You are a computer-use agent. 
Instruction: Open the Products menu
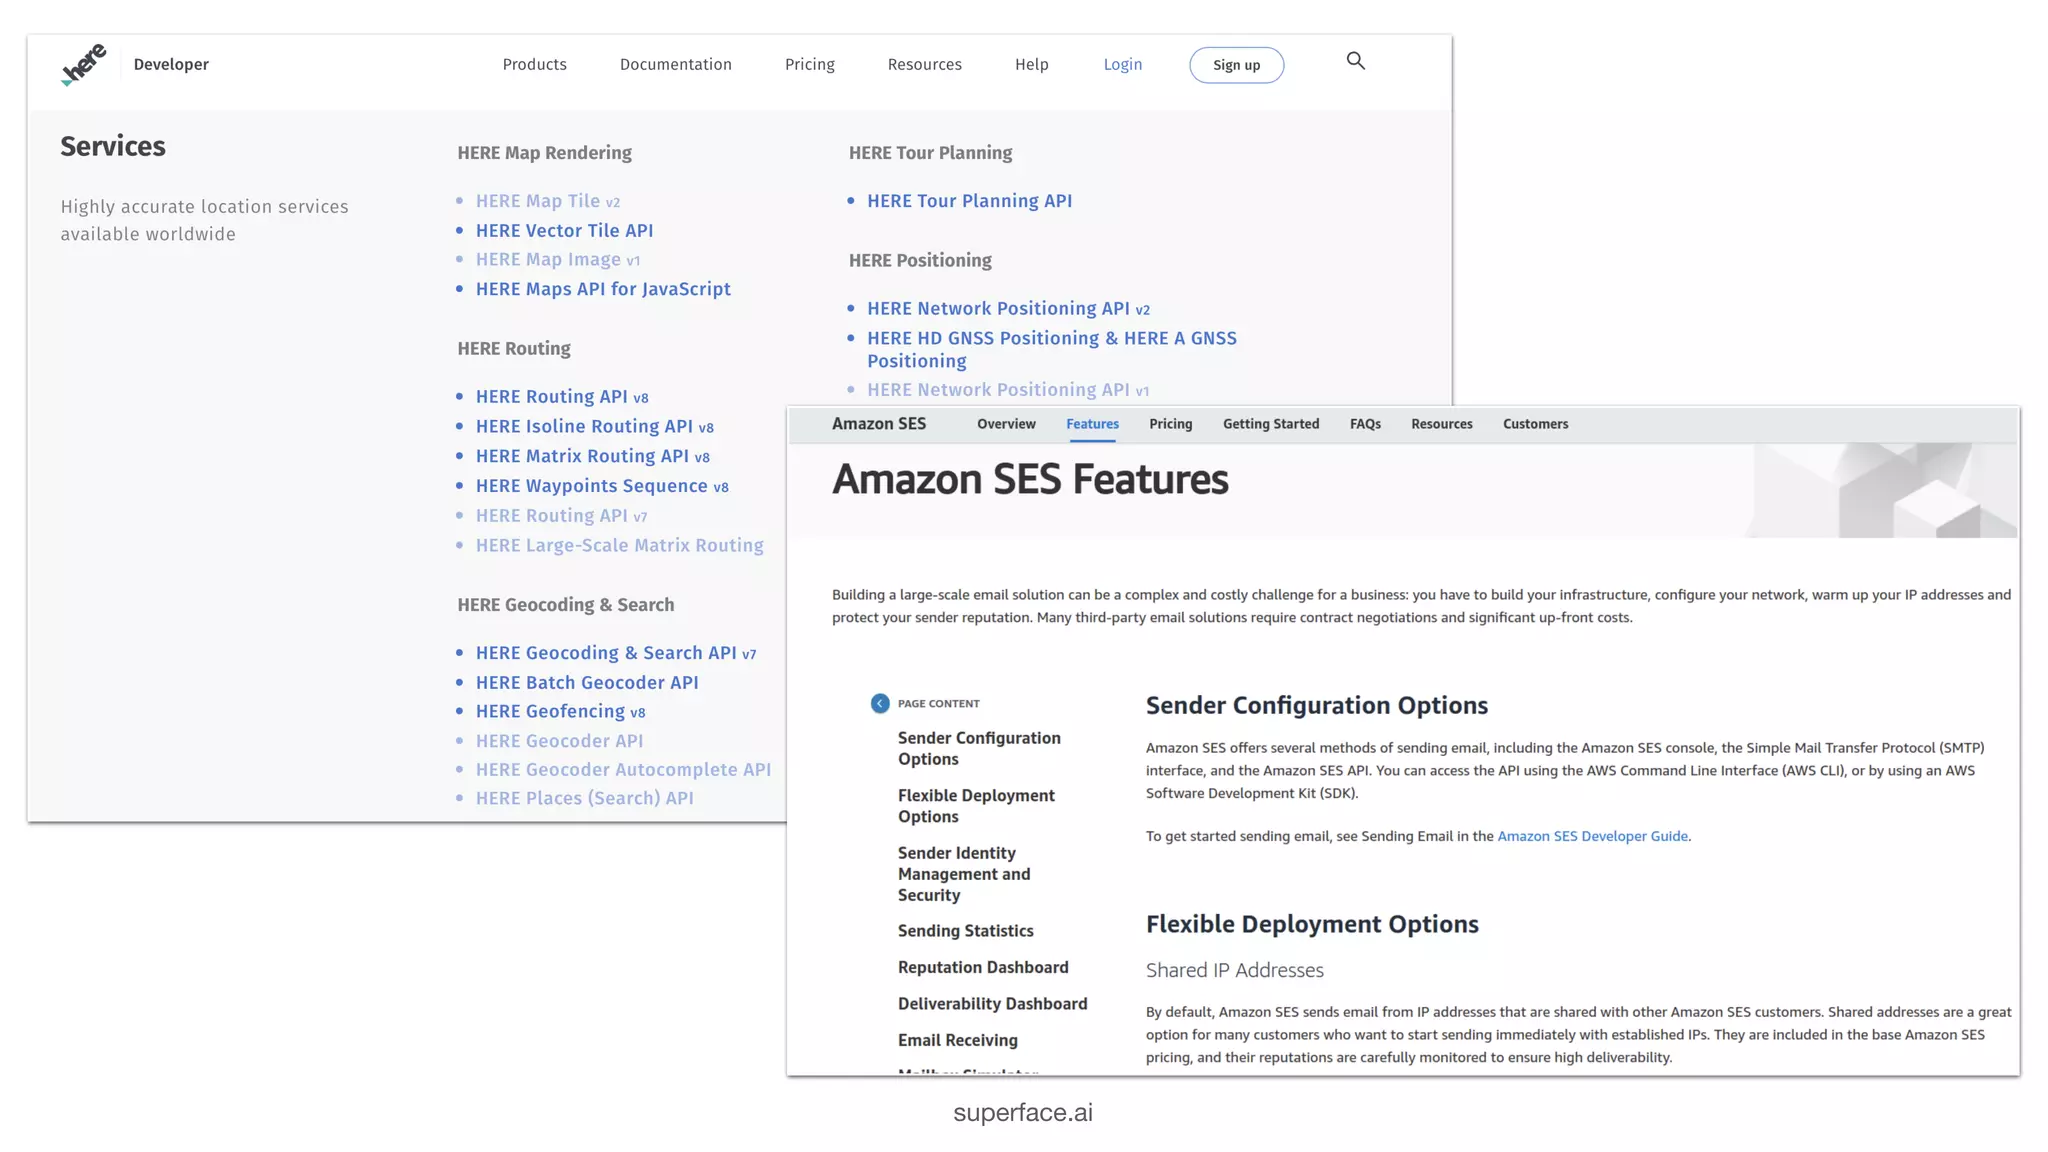coord(534,64)
